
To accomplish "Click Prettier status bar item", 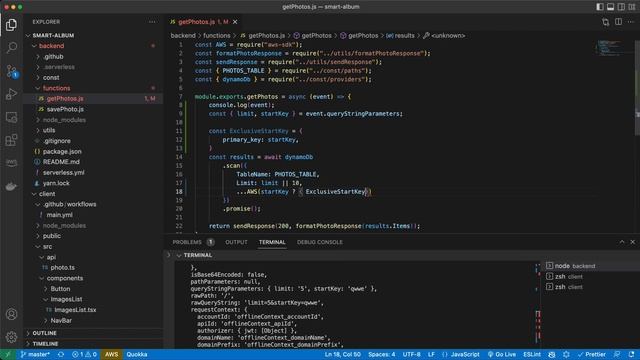I will pos(591,354).
